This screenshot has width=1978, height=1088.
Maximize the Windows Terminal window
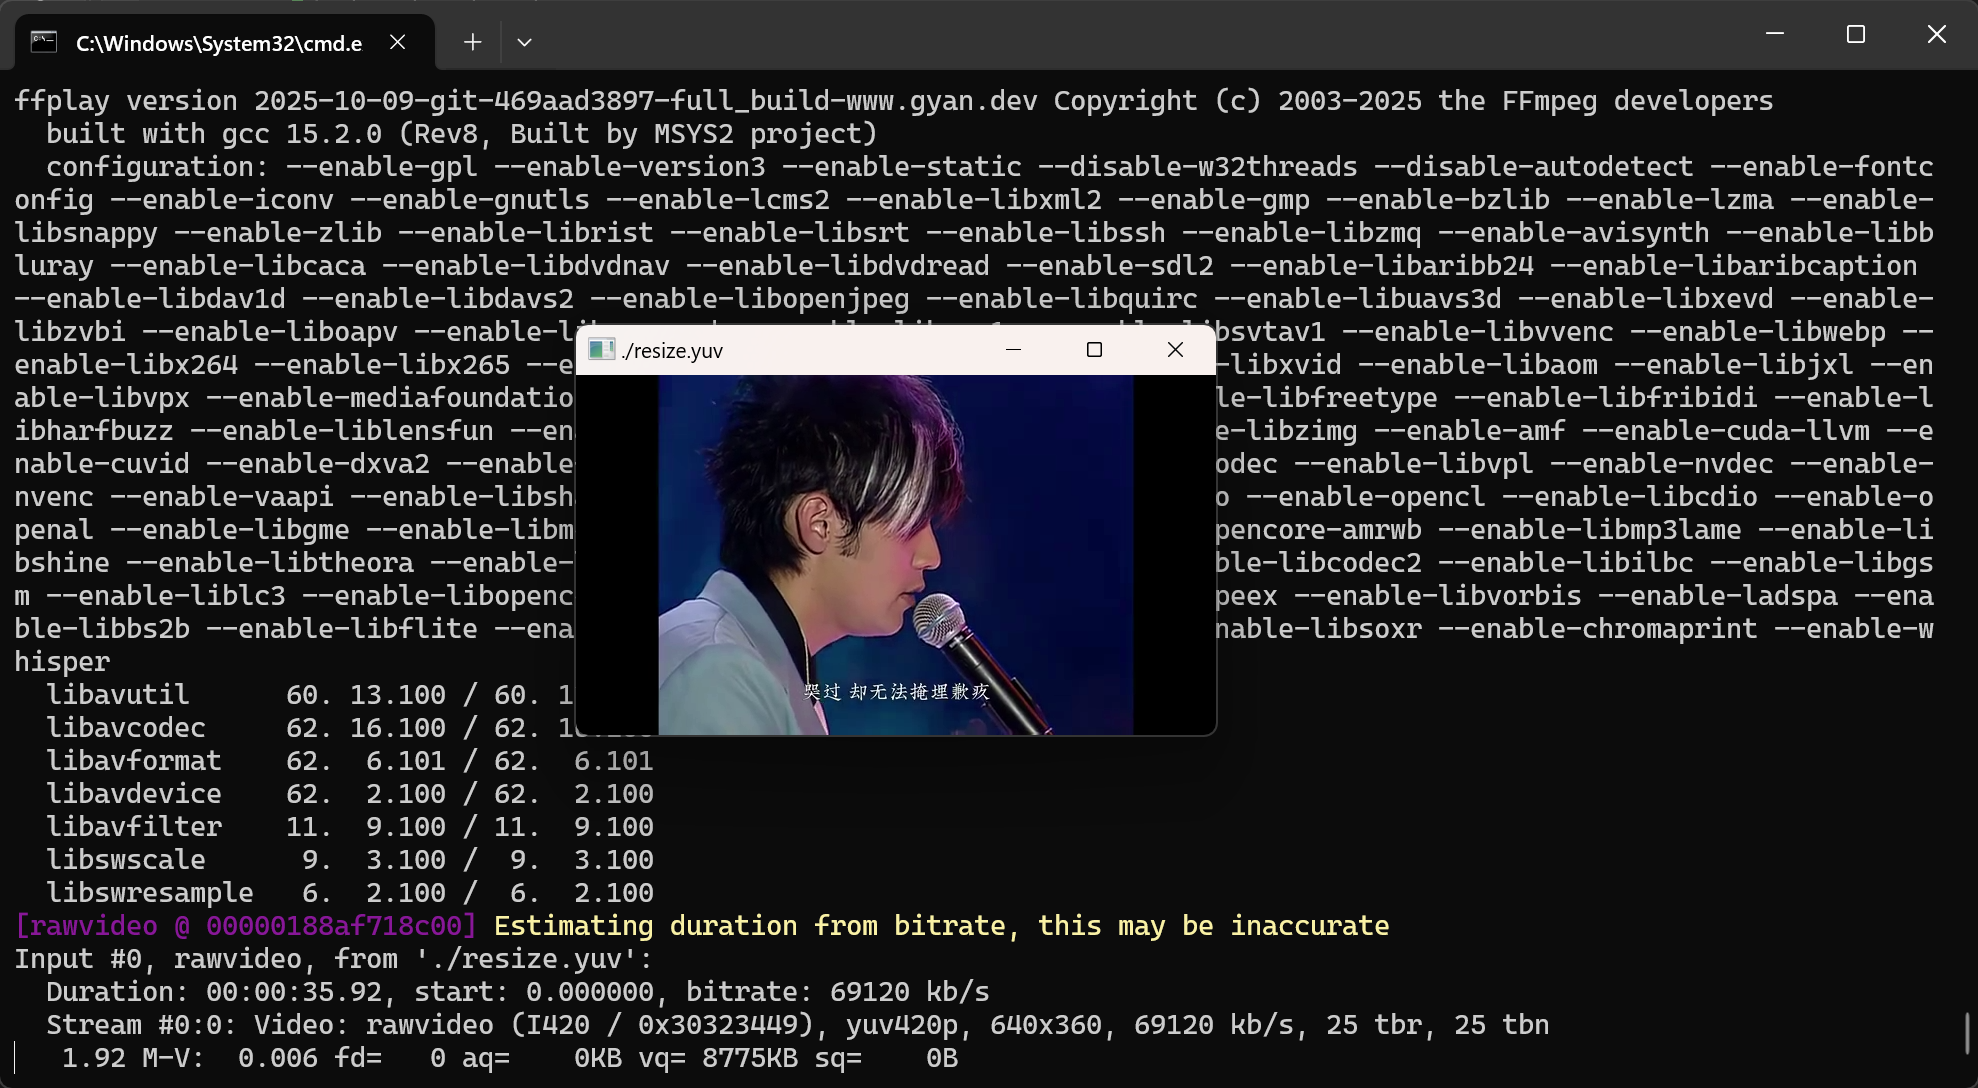tap(1856, 34)
